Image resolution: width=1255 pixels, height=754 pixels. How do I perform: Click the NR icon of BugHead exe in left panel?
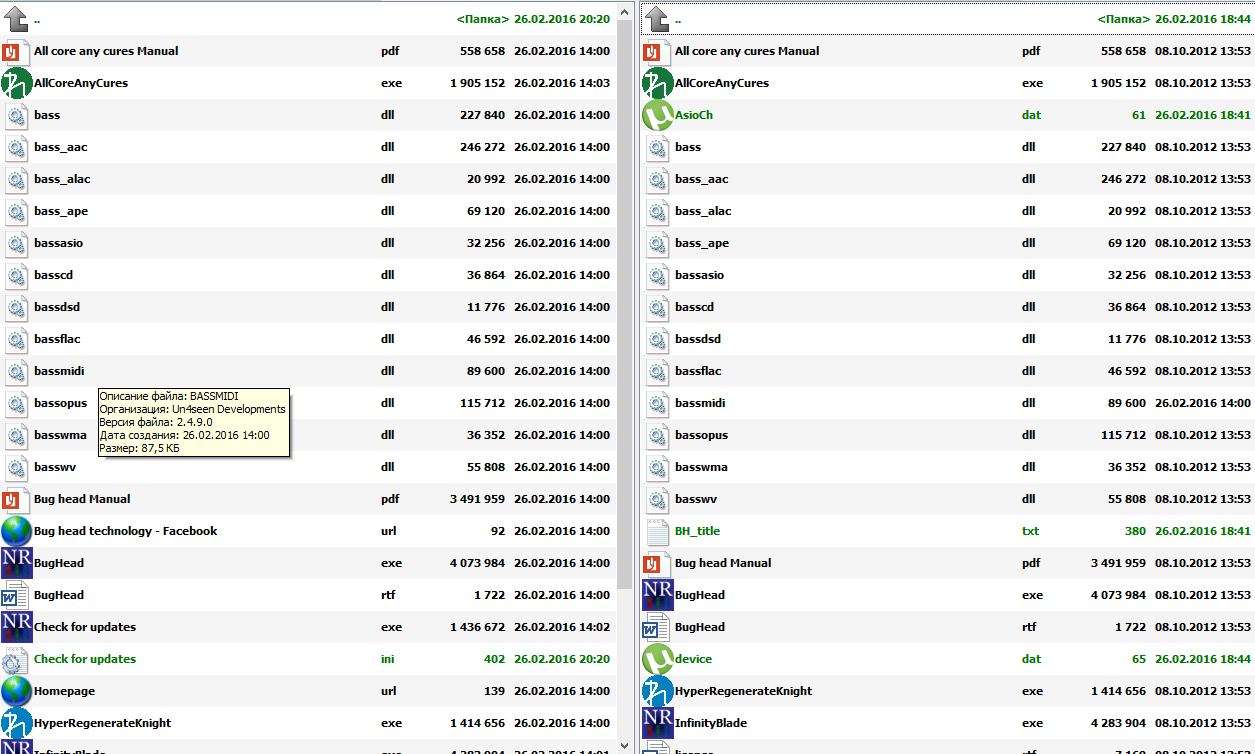tap(16, 563)
